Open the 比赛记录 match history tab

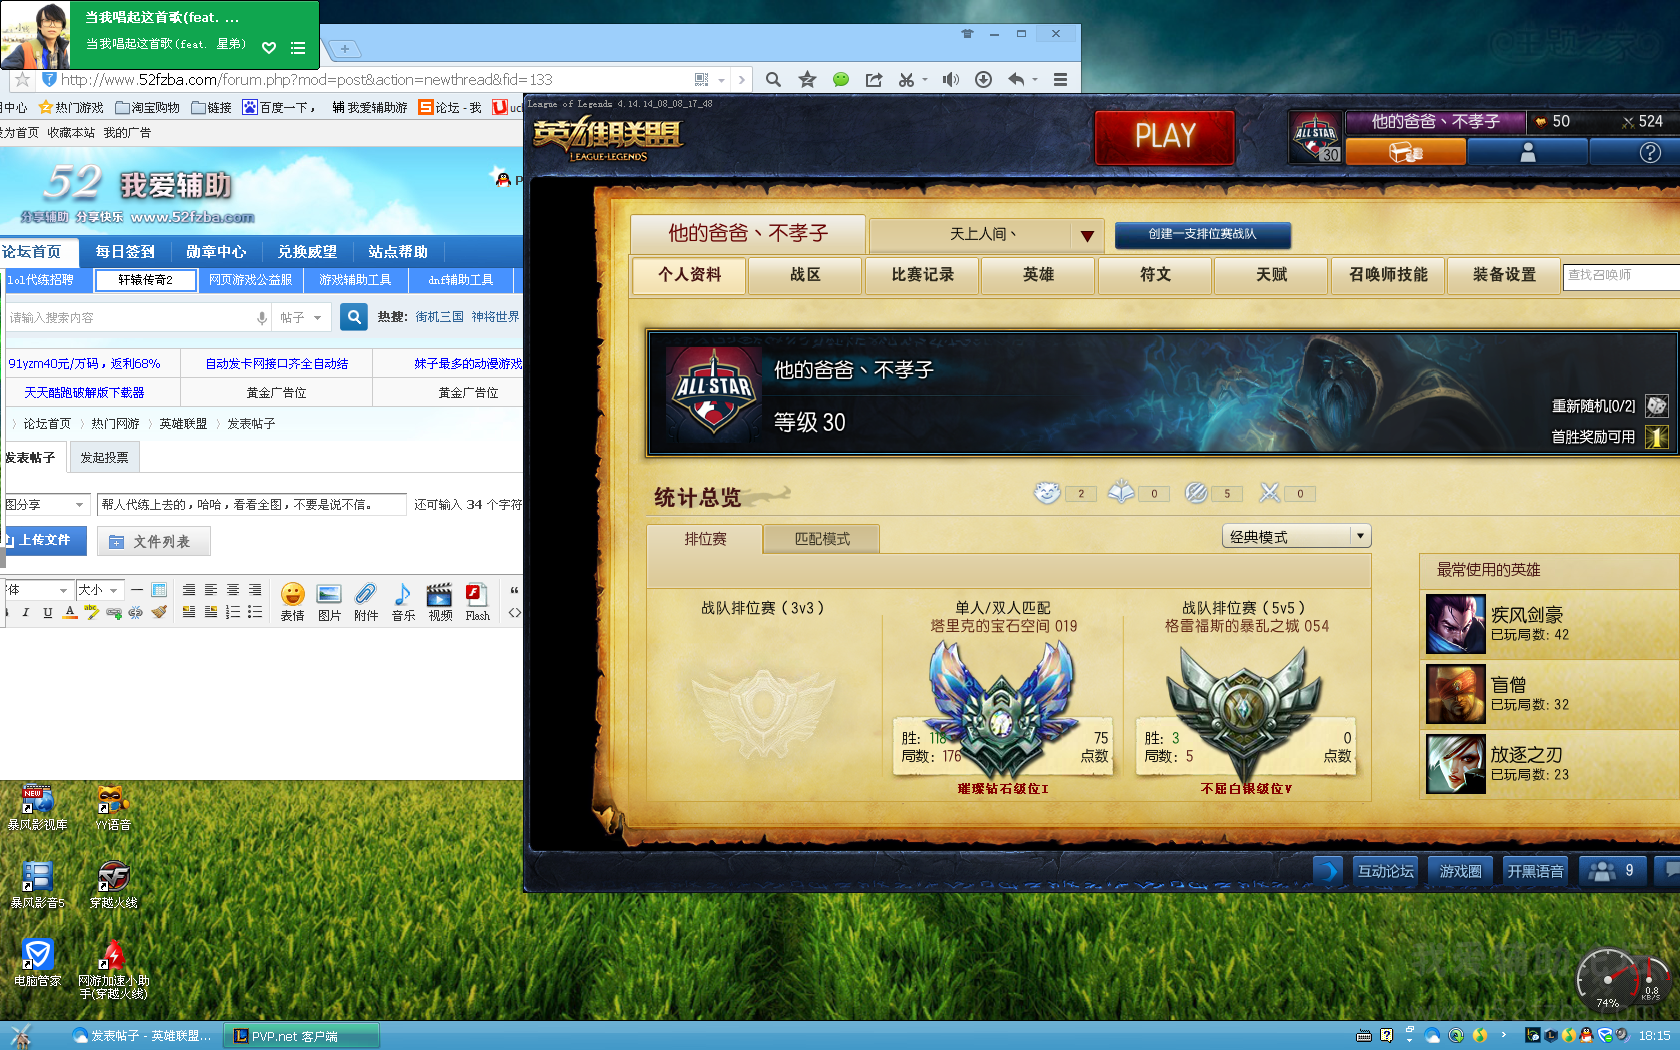tap(922, 275)
